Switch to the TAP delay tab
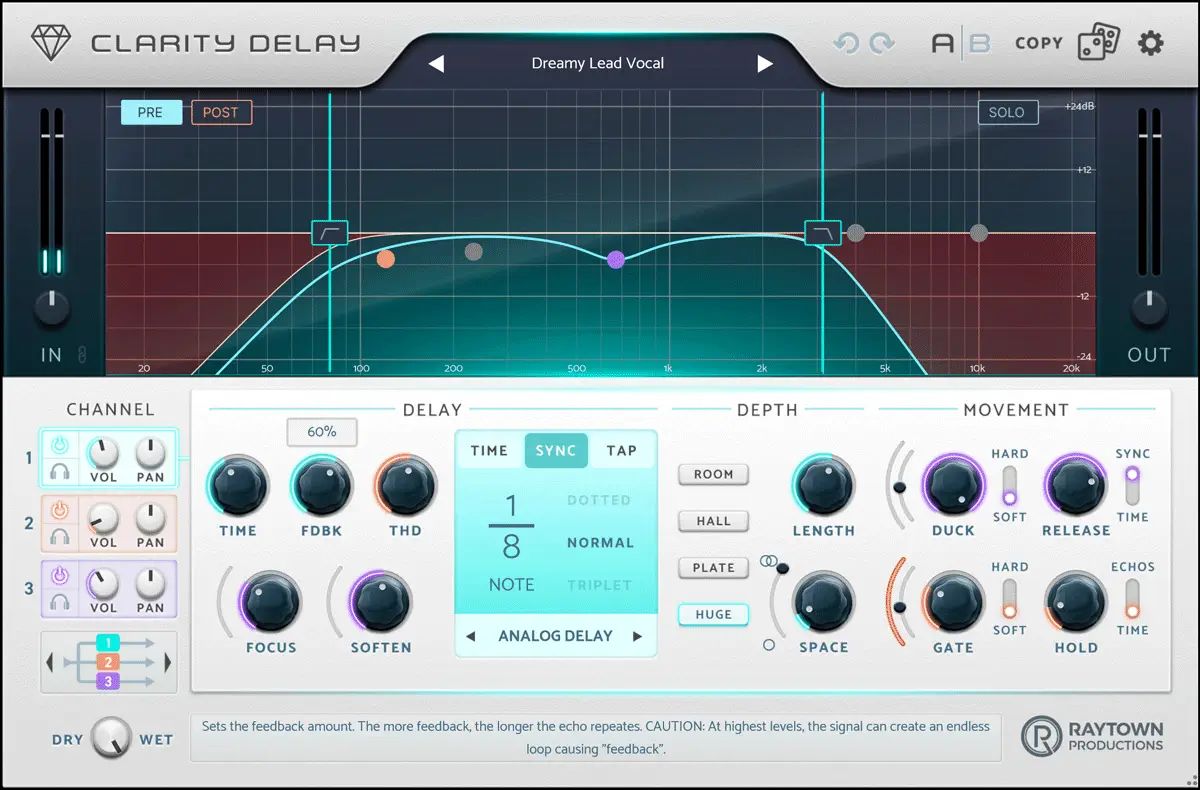Viewport: 1200px width, 790px height. pos(621,451)
